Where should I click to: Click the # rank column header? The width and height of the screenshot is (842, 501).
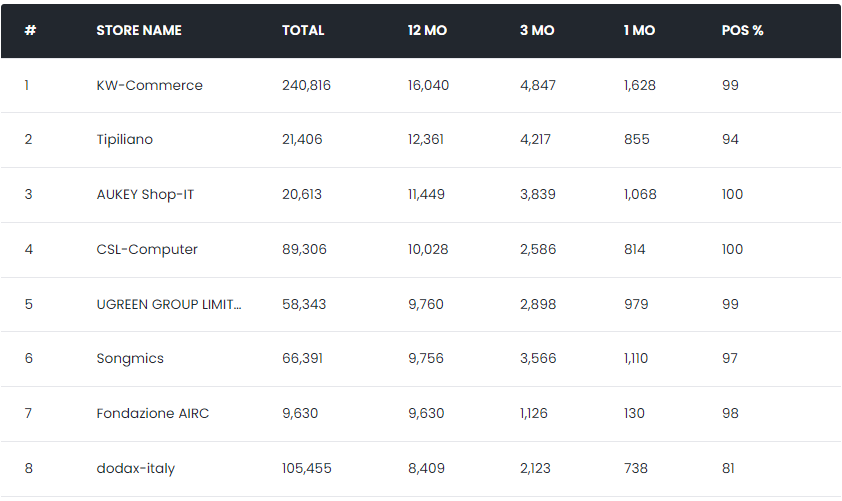(30, 30)
